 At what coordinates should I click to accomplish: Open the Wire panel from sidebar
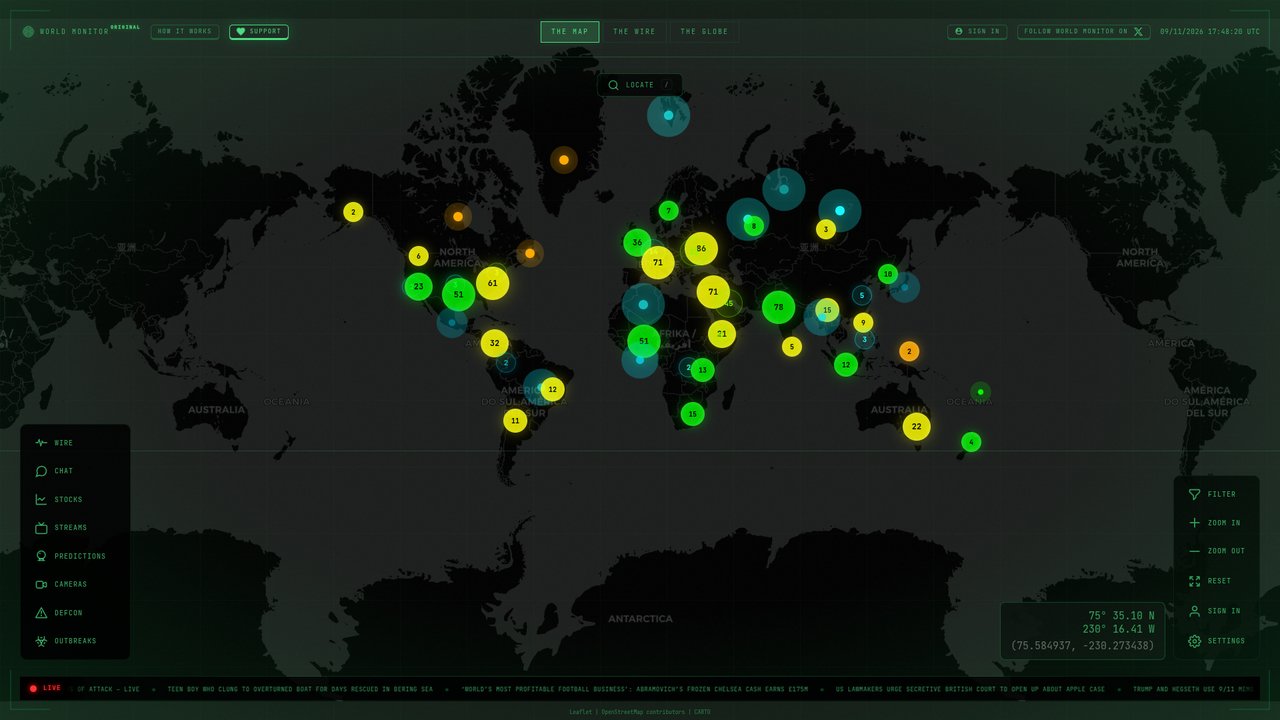tap(75, 443)
